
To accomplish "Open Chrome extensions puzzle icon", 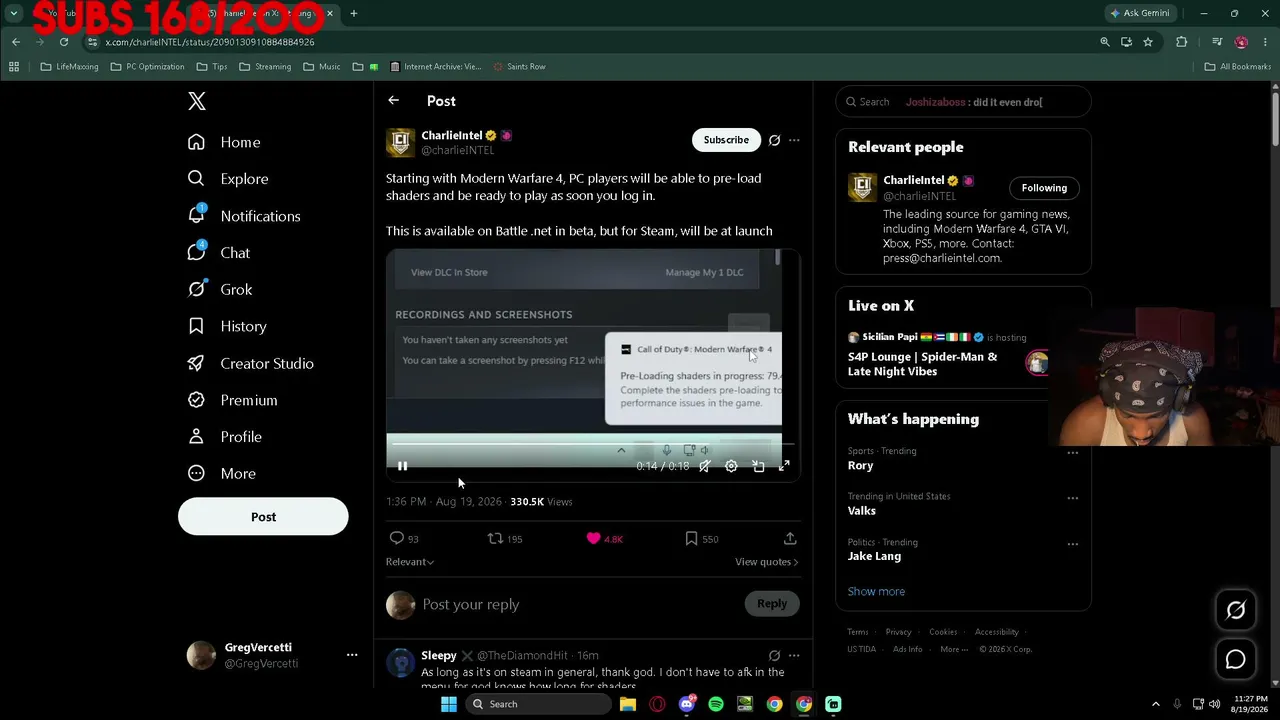I will tap(1182, 42).
